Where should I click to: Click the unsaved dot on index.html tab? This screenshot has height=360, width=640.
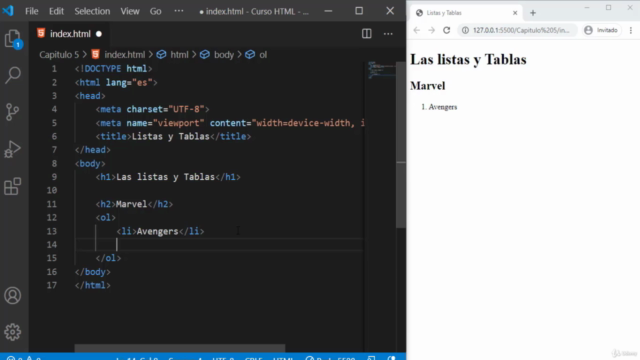pyautogui.click(x=99, y=34)
